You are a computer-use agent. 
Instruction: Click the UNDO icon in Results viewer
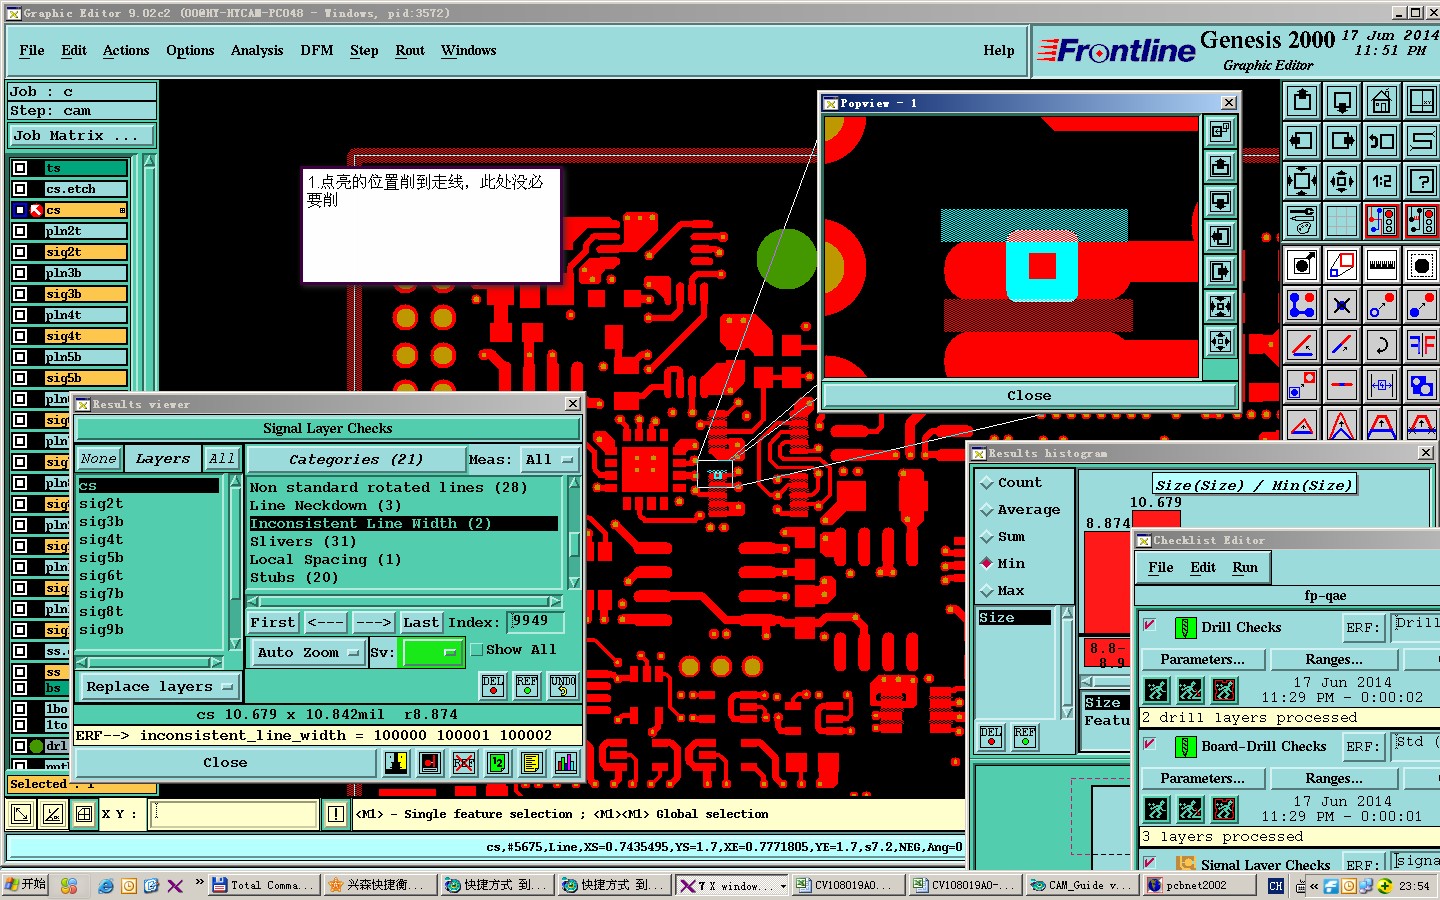pyautogui.click(x=563, y=685)
